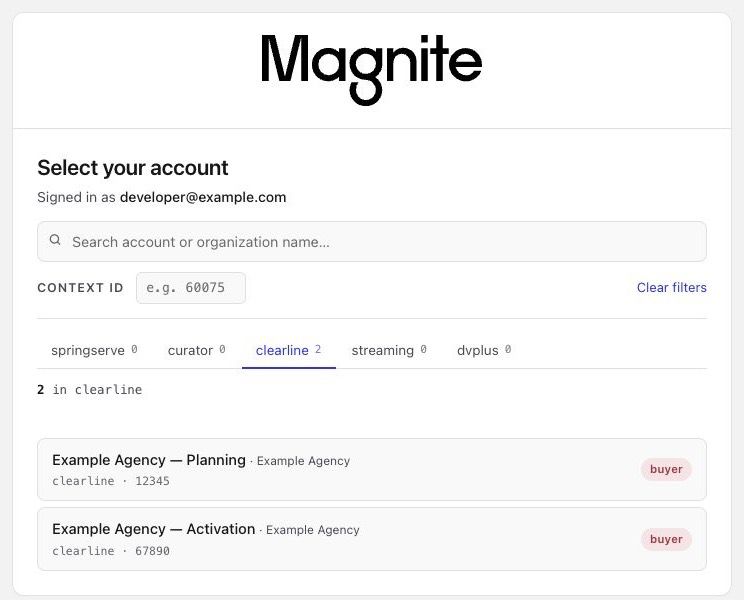
Task: Focus the account search field
Action: [372, 241]
